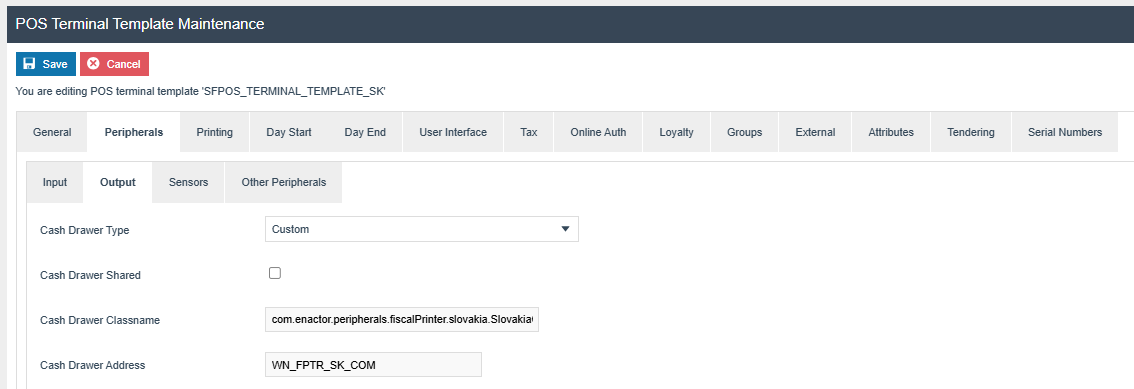Screen dimensions: 1134x389
Task: Click the 'POS Terminal Template Maintenance' title
Action: click(x=140, y=24)
